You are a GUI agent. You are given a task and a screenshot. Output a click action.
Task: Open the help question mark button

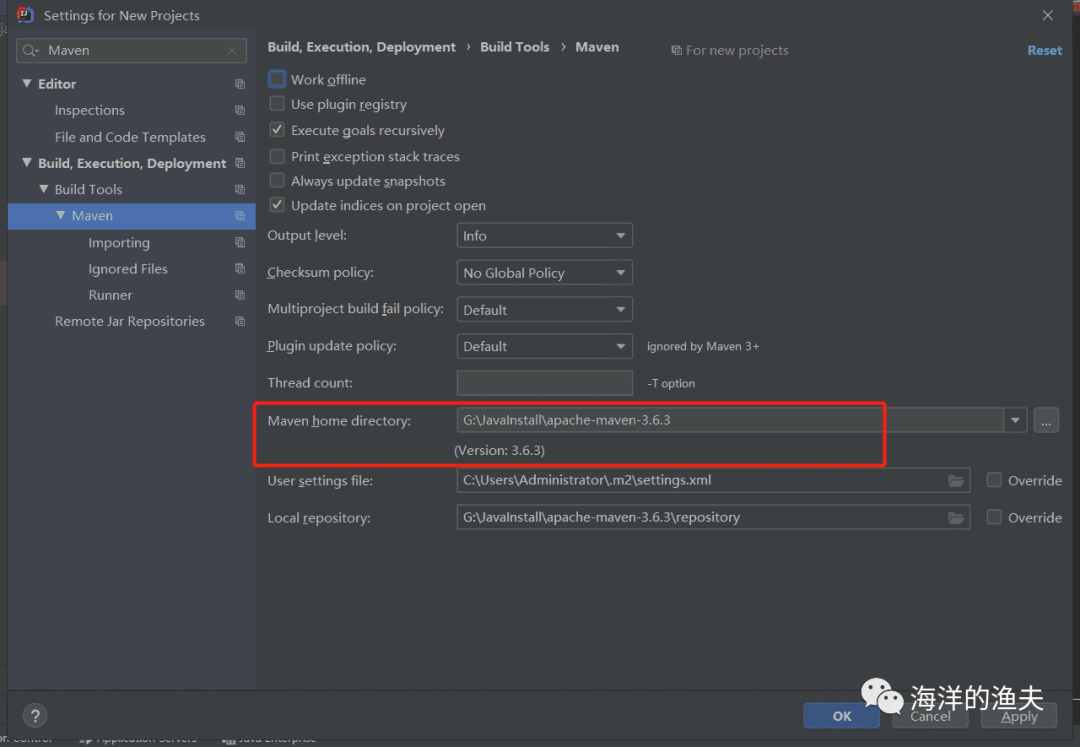tap(35, 716)
